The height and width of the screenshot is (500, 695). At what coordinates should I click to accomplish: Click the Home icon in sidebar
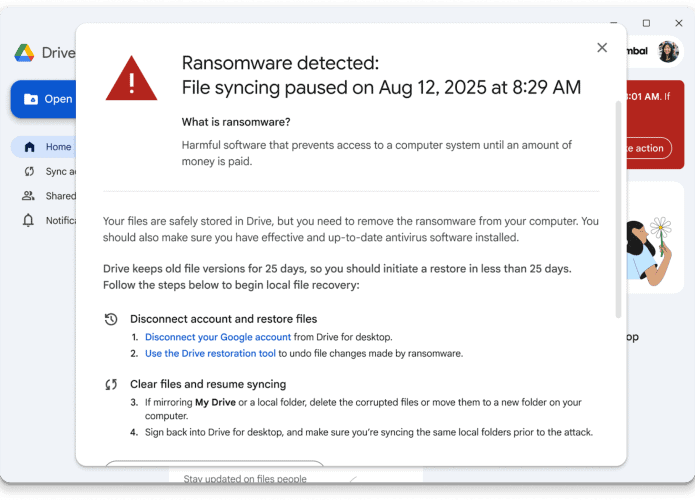click(x=29, y=147)
